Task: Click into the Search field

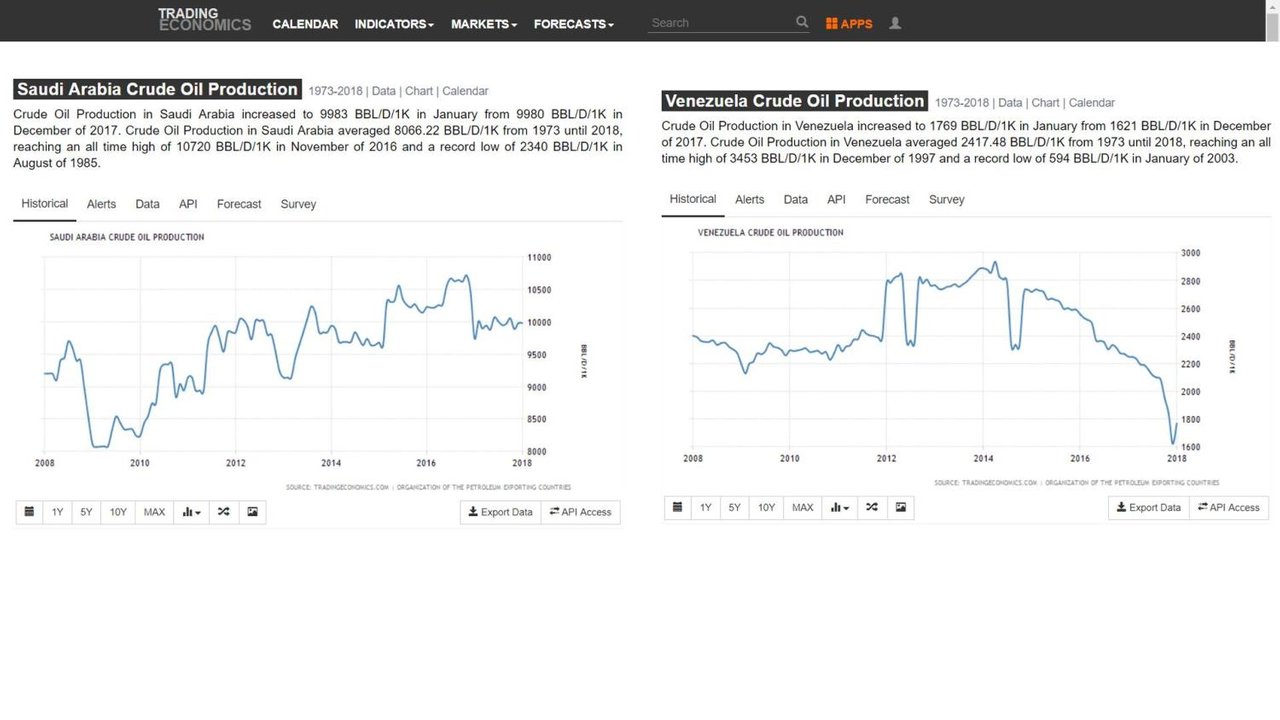Action: point(720,22)
